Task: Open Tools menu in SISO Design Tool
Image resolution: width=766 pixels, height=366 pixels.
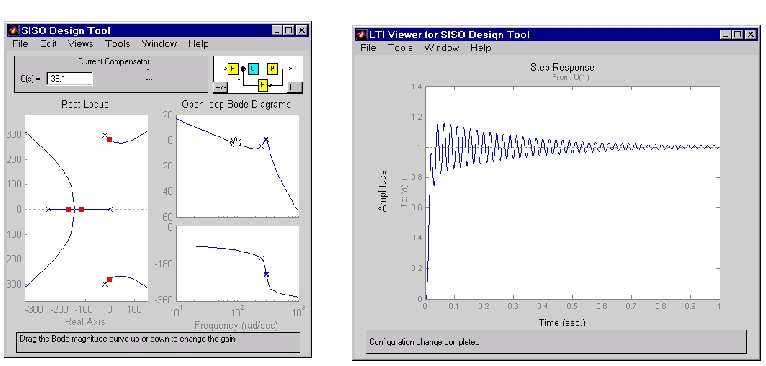Action: click(x=117, y=43)
